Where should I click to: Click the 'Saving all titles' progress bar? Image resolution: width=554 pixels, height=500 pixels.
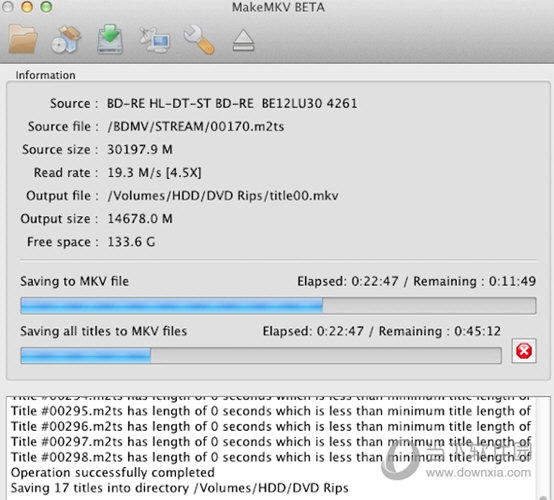[x=261, y=355]
